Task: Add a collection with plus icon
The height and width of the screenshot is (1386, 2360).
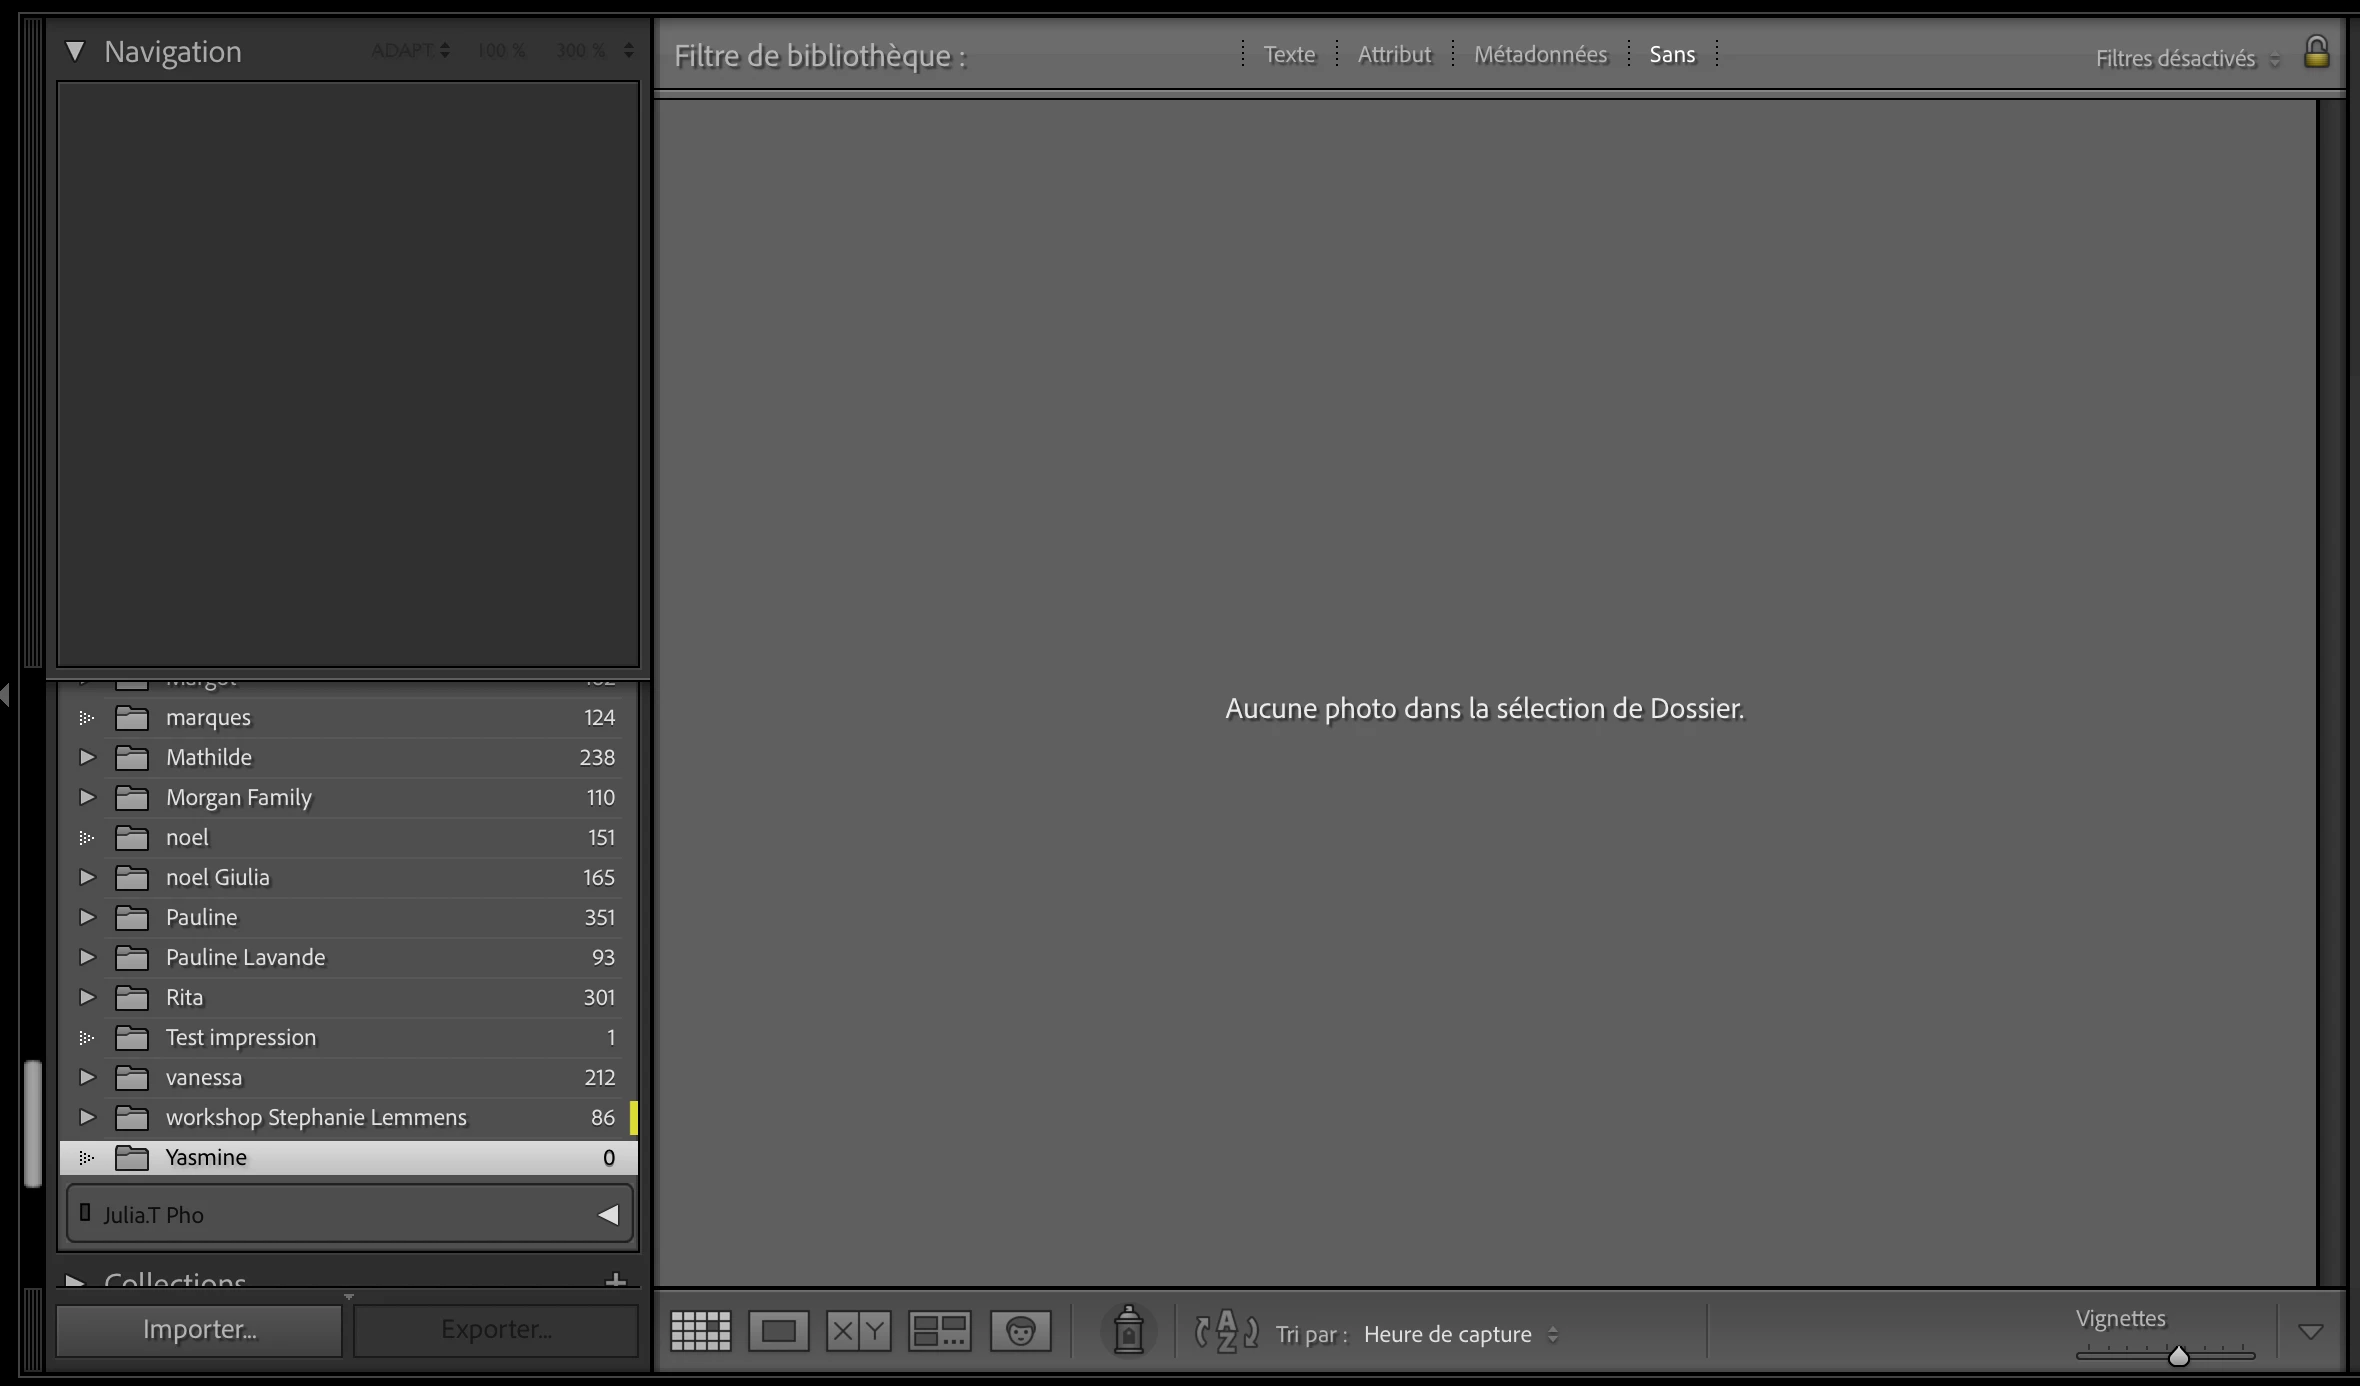Action: [x=616, y=1279]
